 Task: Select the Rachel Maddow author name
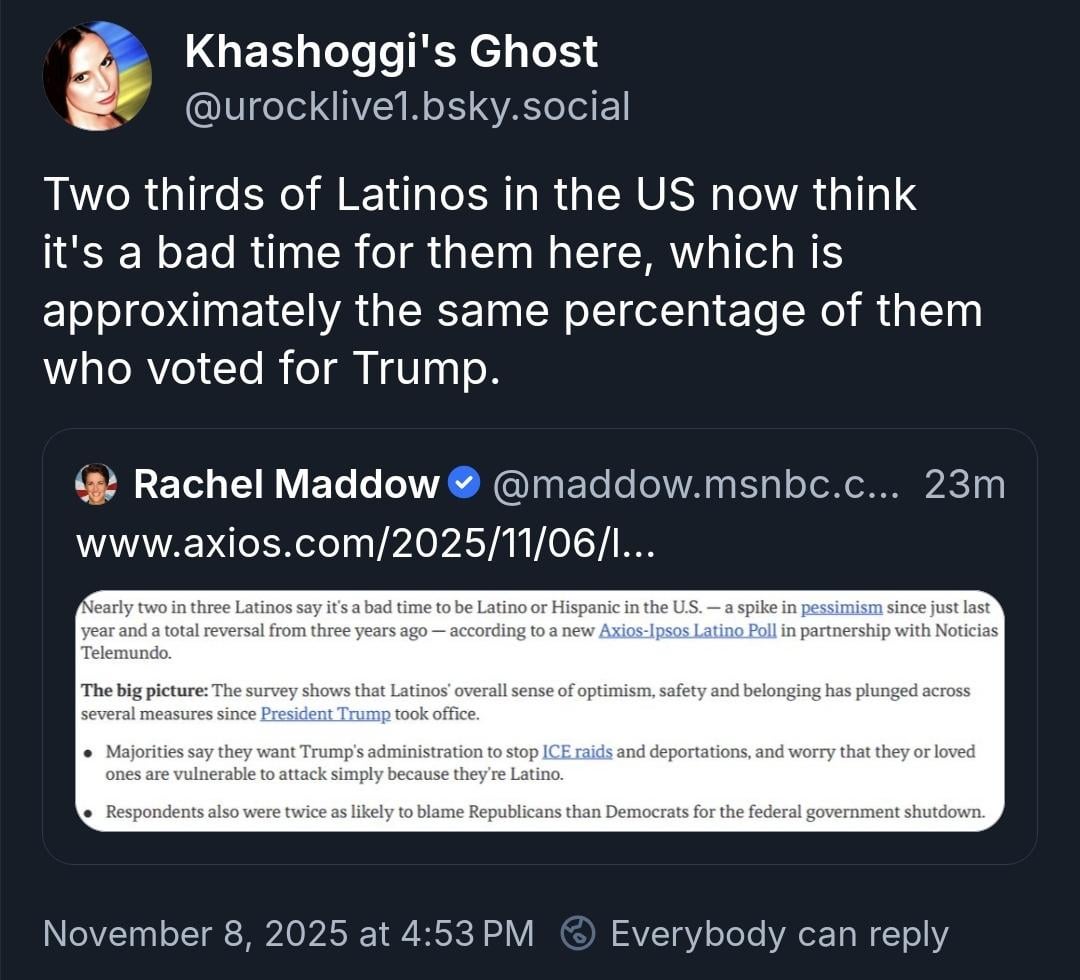(286, 485)
